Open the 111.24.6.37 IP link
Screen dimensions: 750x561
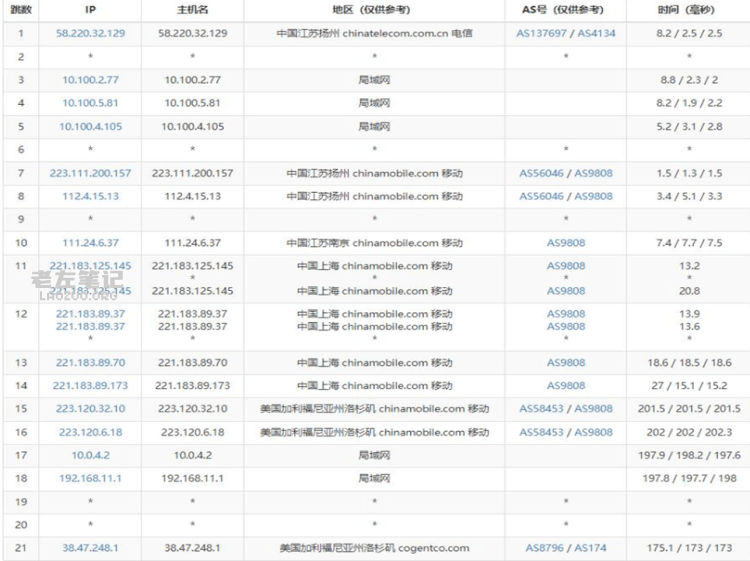91,243
